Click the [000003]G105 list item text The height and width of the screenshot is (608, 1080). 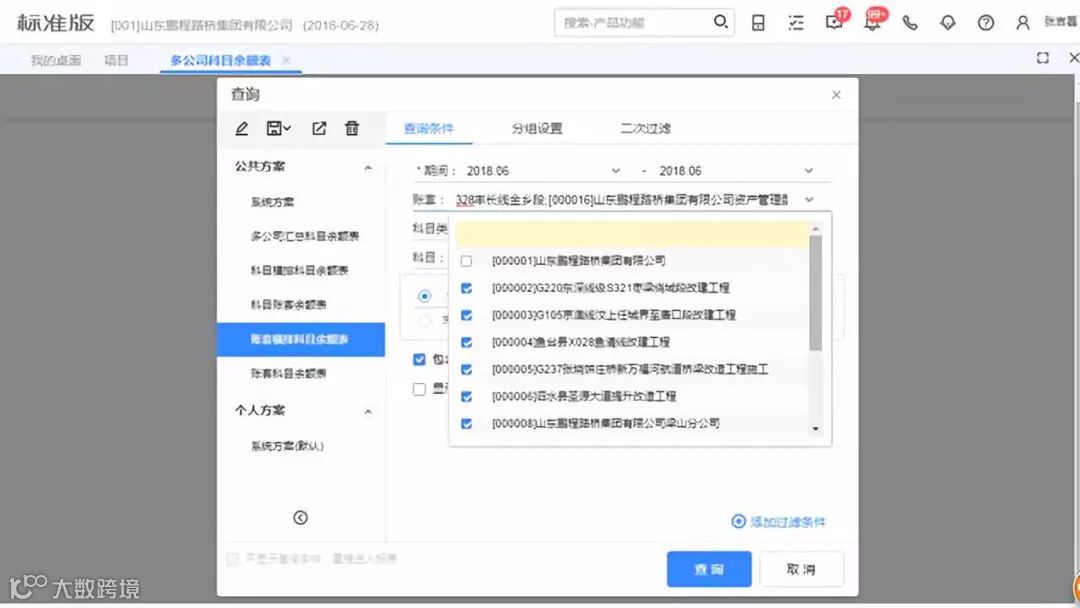614,315
